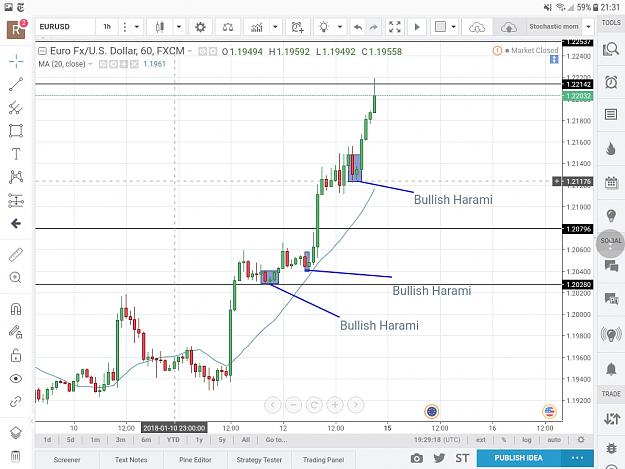Open the Trading Panel tab
Image resolution: width=625 pixels, height=469 pixels.
[x=323, y=460]
